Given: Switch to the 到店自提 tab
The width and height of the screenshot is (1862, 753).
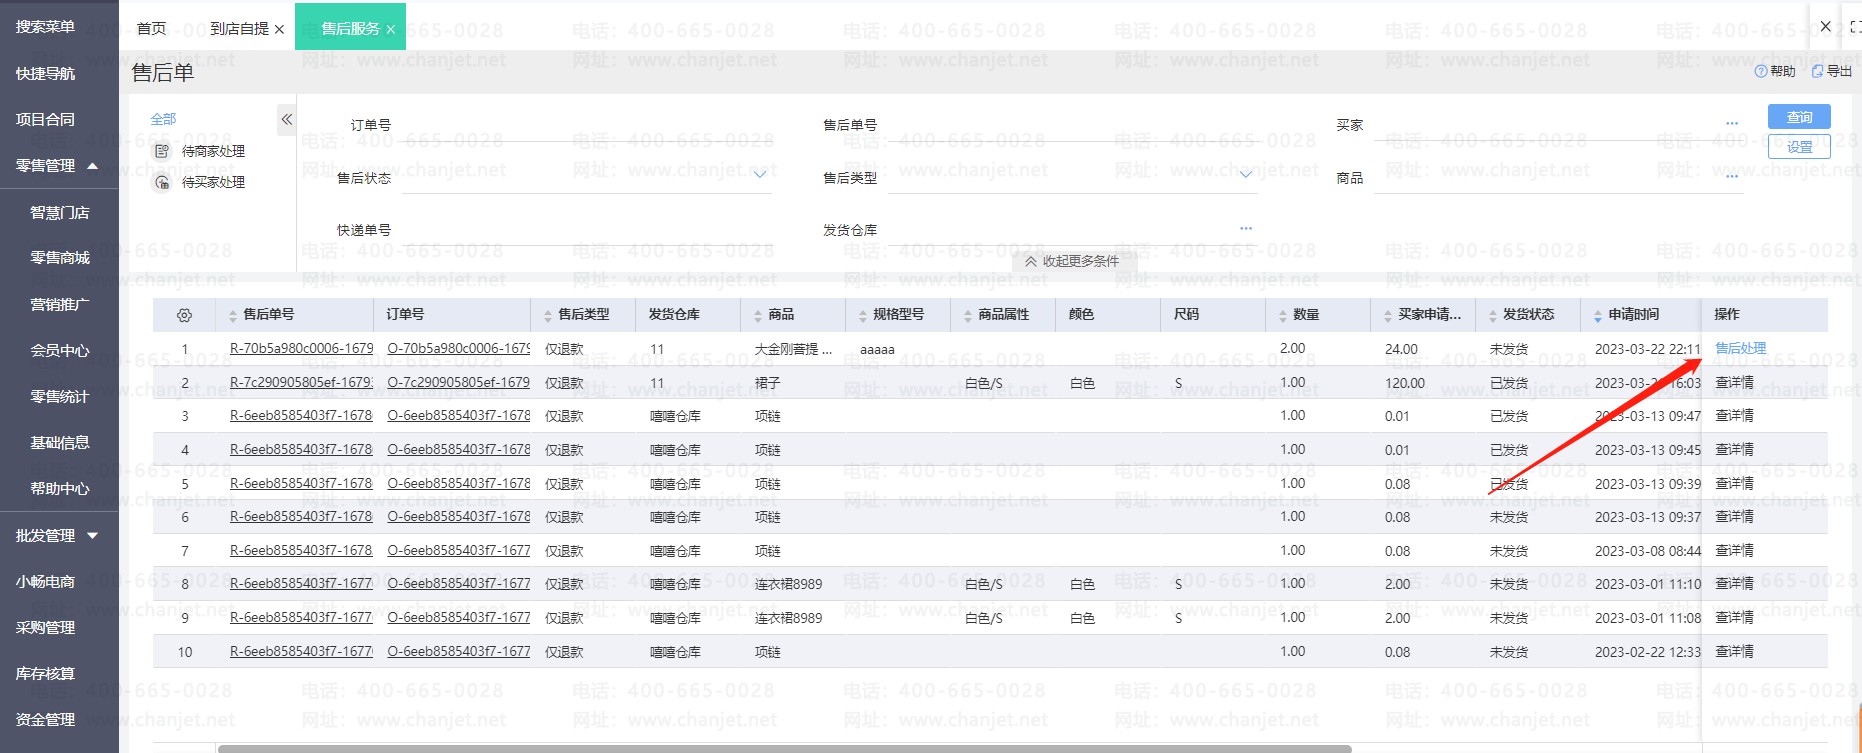Looking at the screenshot, I should [x=239, y=29].
